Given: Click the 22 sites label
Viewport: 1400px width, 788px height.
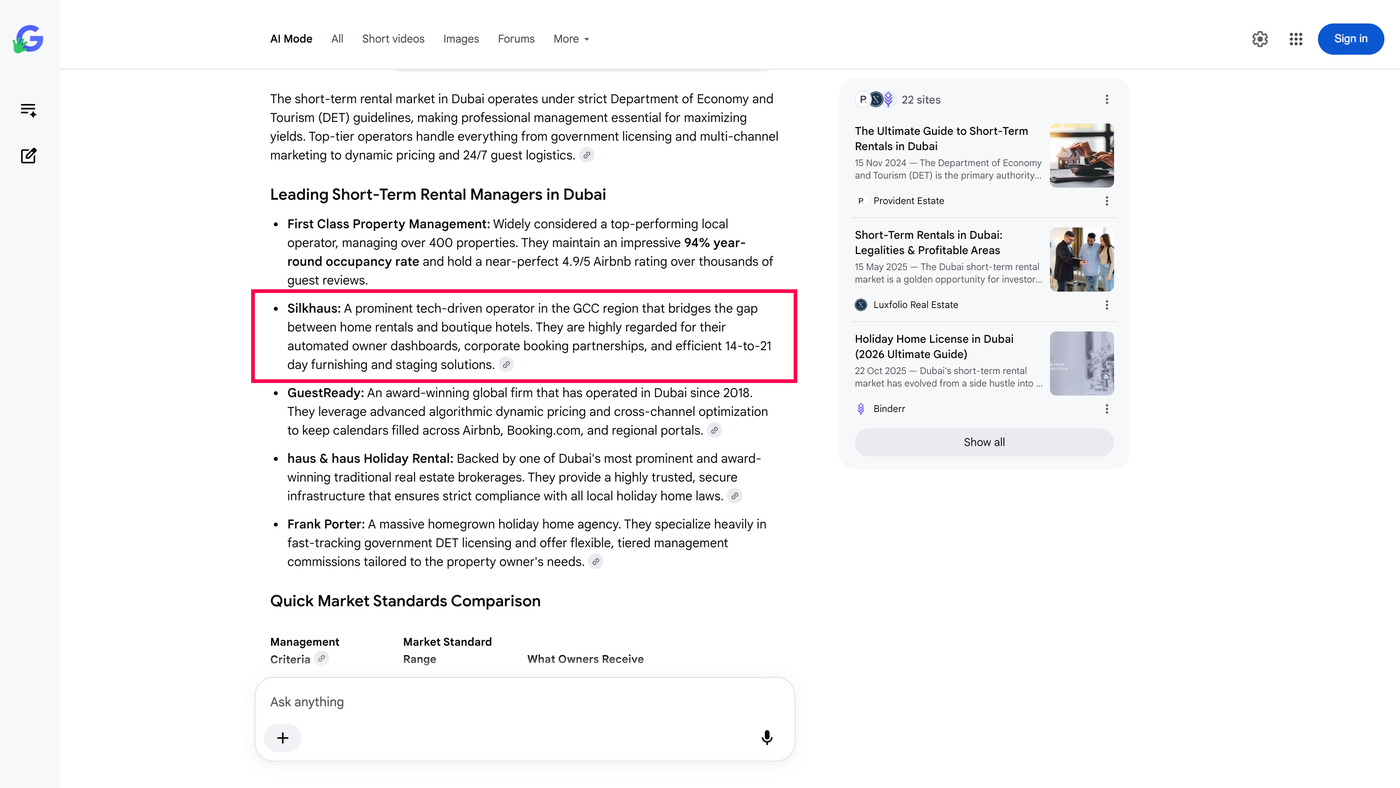Looking at the screenshot, I should (x=921, y=100).
